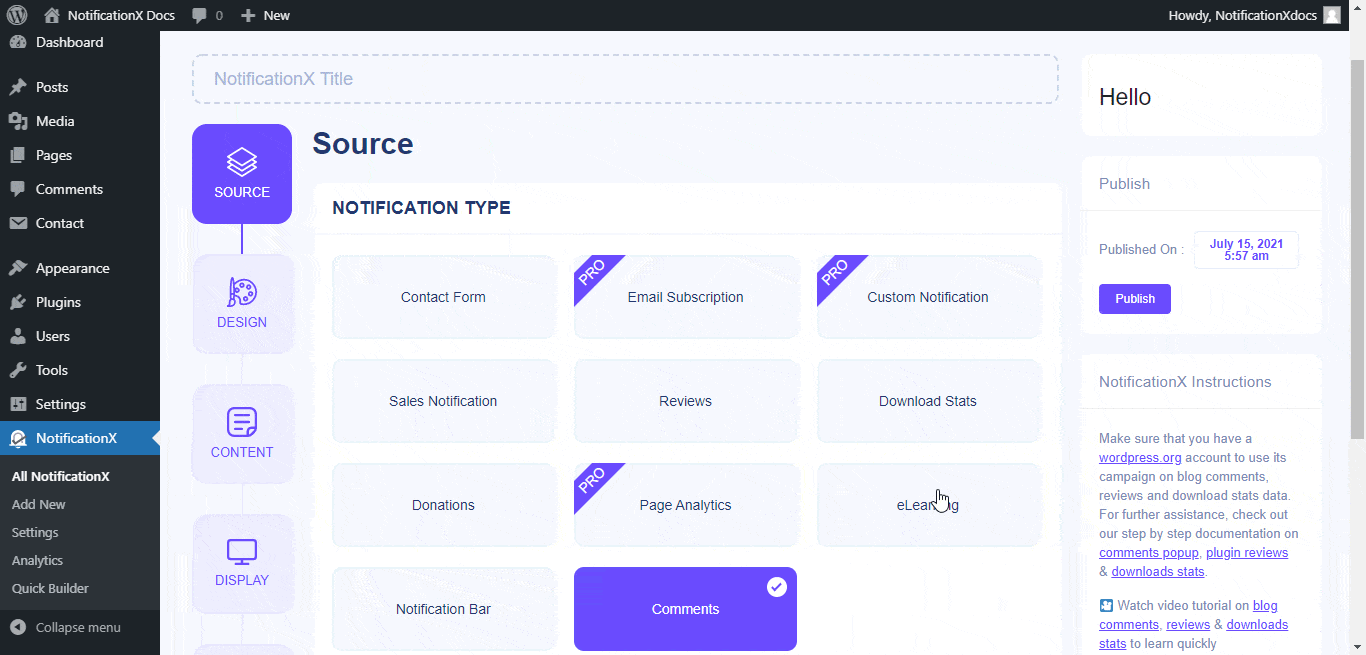Click the Comments icon in sidebar
The image size is (1366, 655).
18,189
